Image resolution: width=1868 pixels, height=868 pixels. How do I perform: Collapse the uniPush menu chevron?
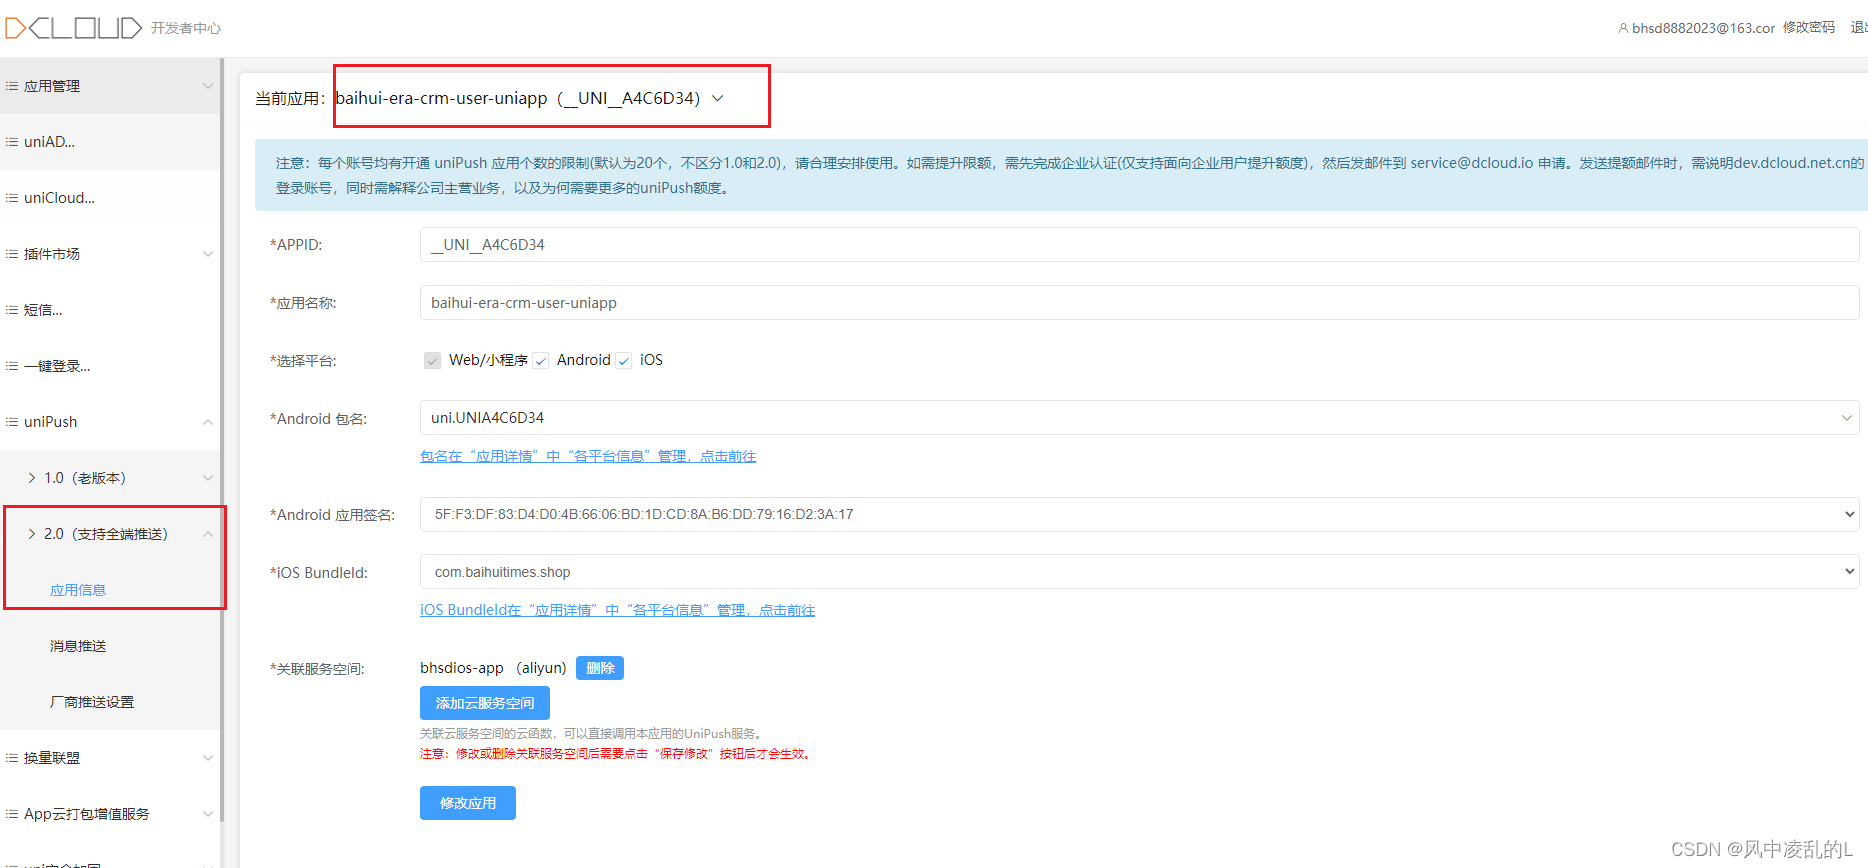208,422
